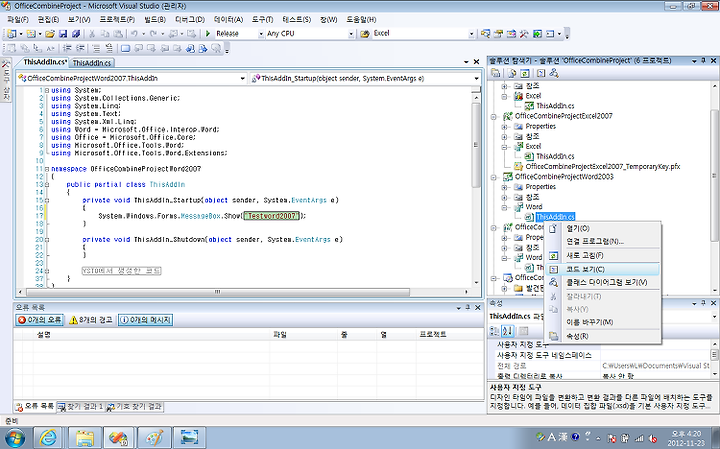Click the Save All icon
Viewport: 720px width, 449px height.
point(76,34)
